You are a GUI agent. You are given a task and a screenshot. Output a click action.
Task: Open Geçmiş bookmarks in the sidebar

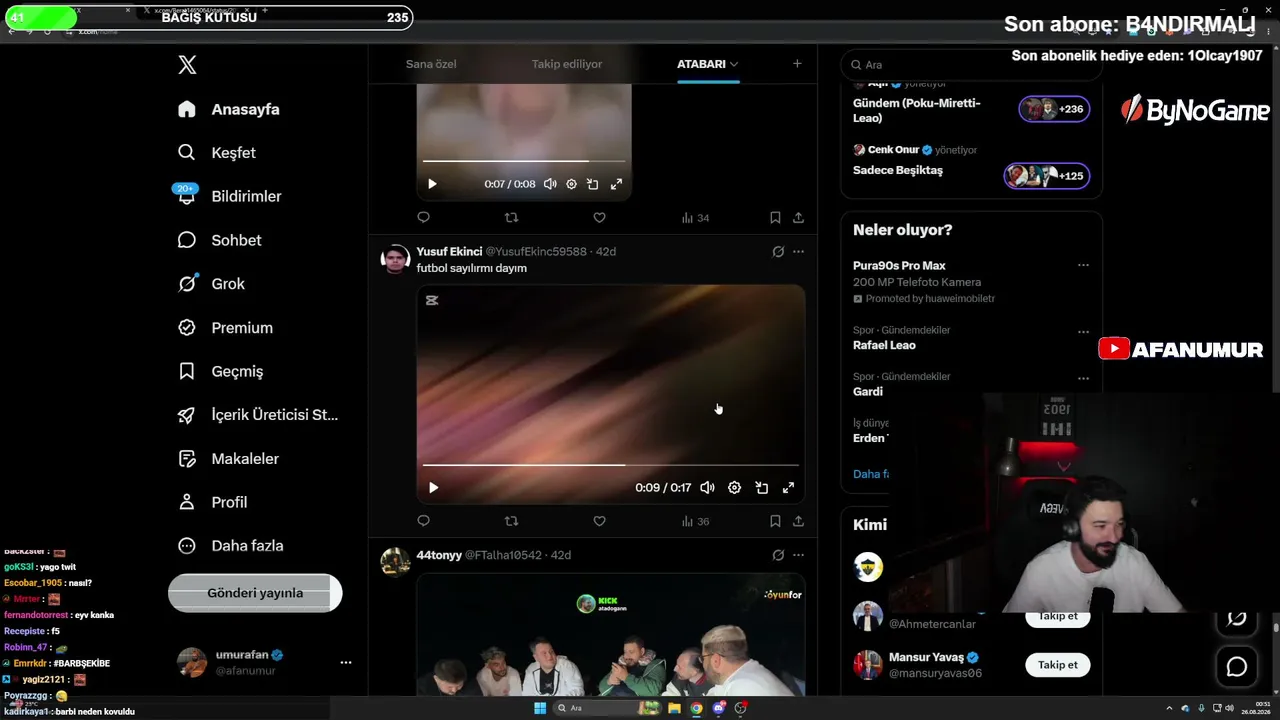tap(220, 371)
